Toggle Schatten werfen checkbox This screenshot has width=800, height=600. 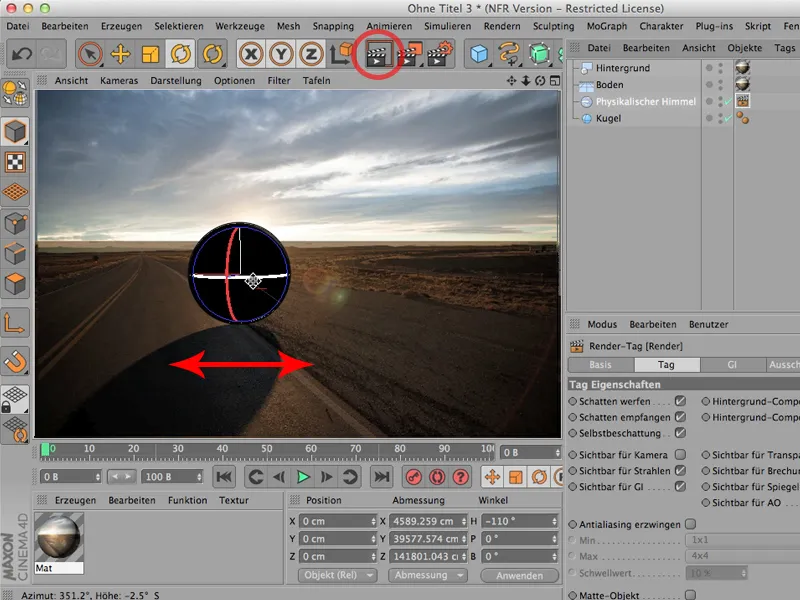680,401
